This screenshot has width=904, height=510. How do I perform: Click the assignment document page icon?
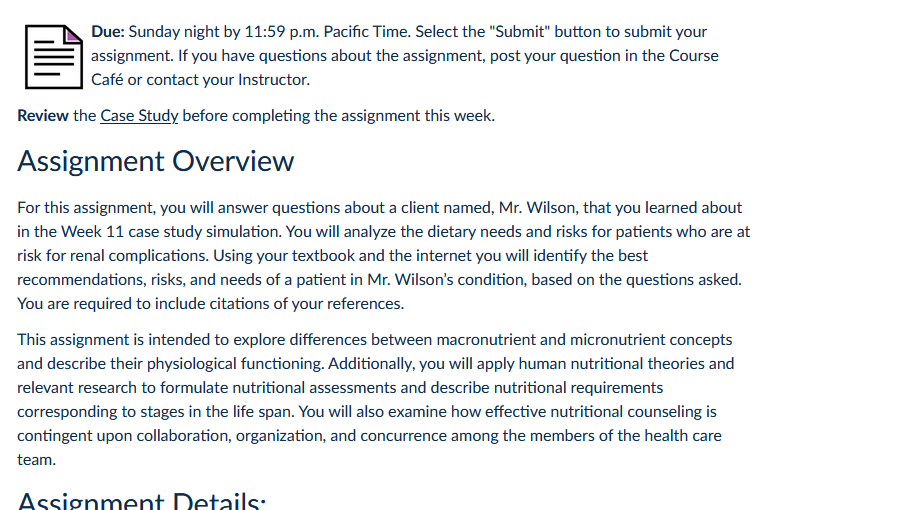point(54,56)
